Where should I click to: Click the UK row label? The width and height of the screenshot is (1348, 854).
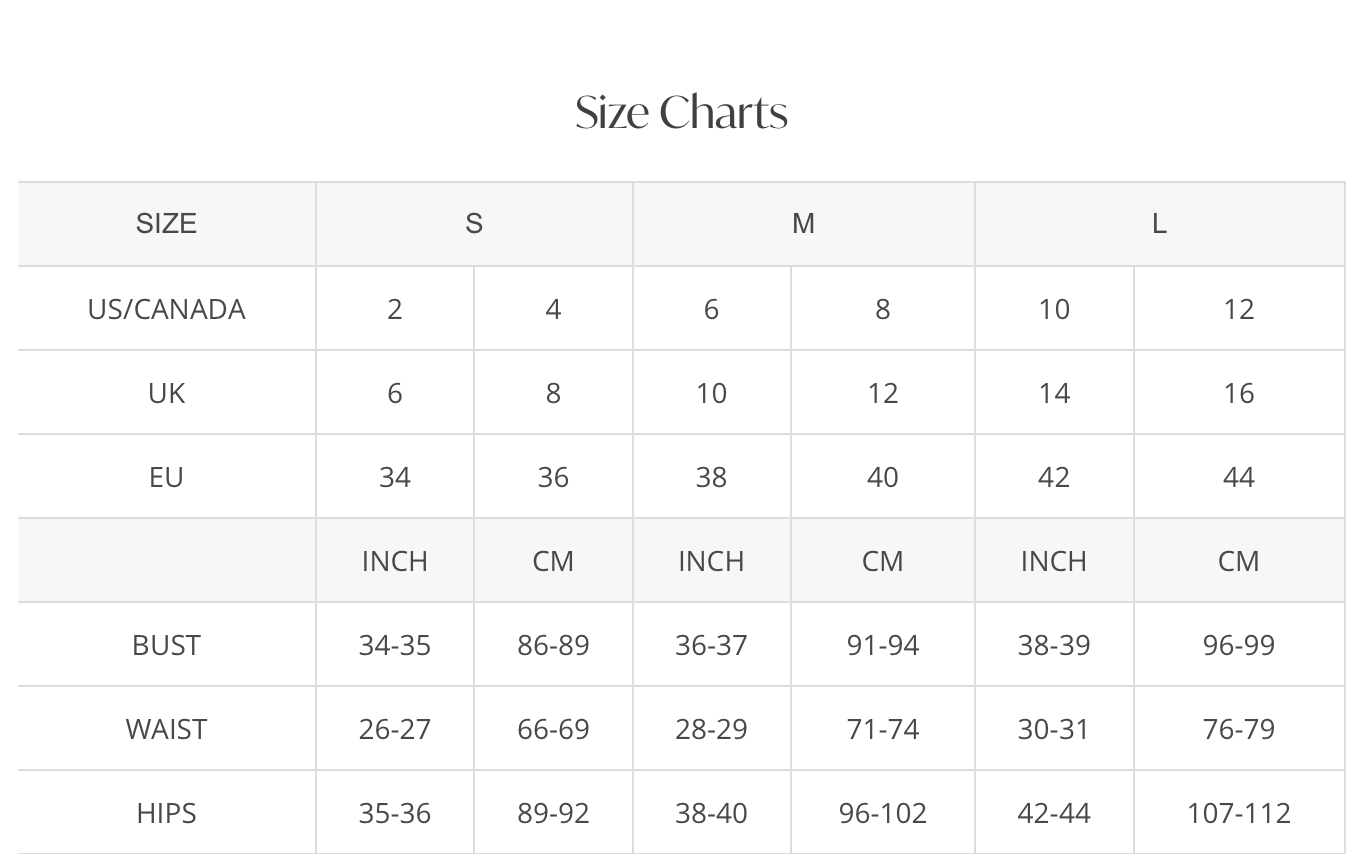[166, 393]
